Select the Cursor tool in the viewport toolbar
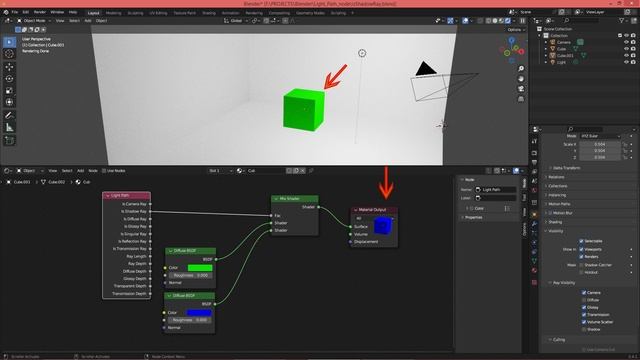The height and width of the screenshot is (360, 640). pyautogui.click(x=9, y=53)
